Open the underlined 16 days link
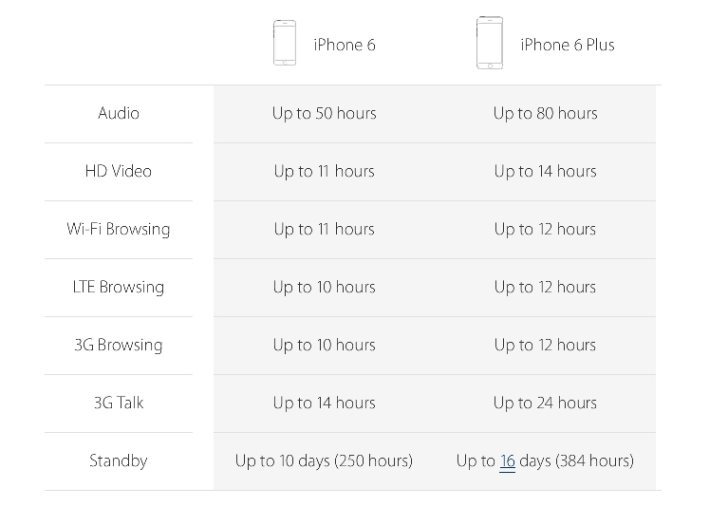The width and height of the screenshot is (728, 507). [507, 461]
